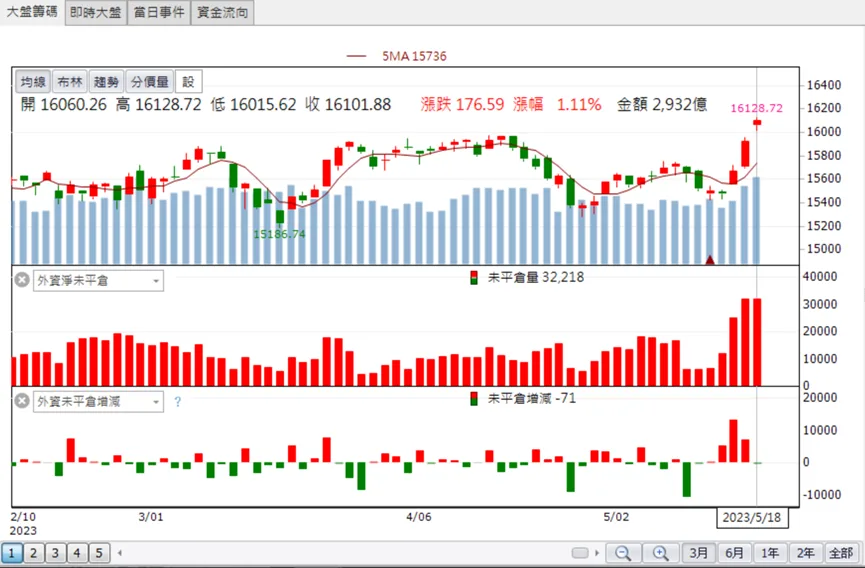Click the zoom in magnifier icon
This screenshot has width=865, height=568.
coord(661,553)
